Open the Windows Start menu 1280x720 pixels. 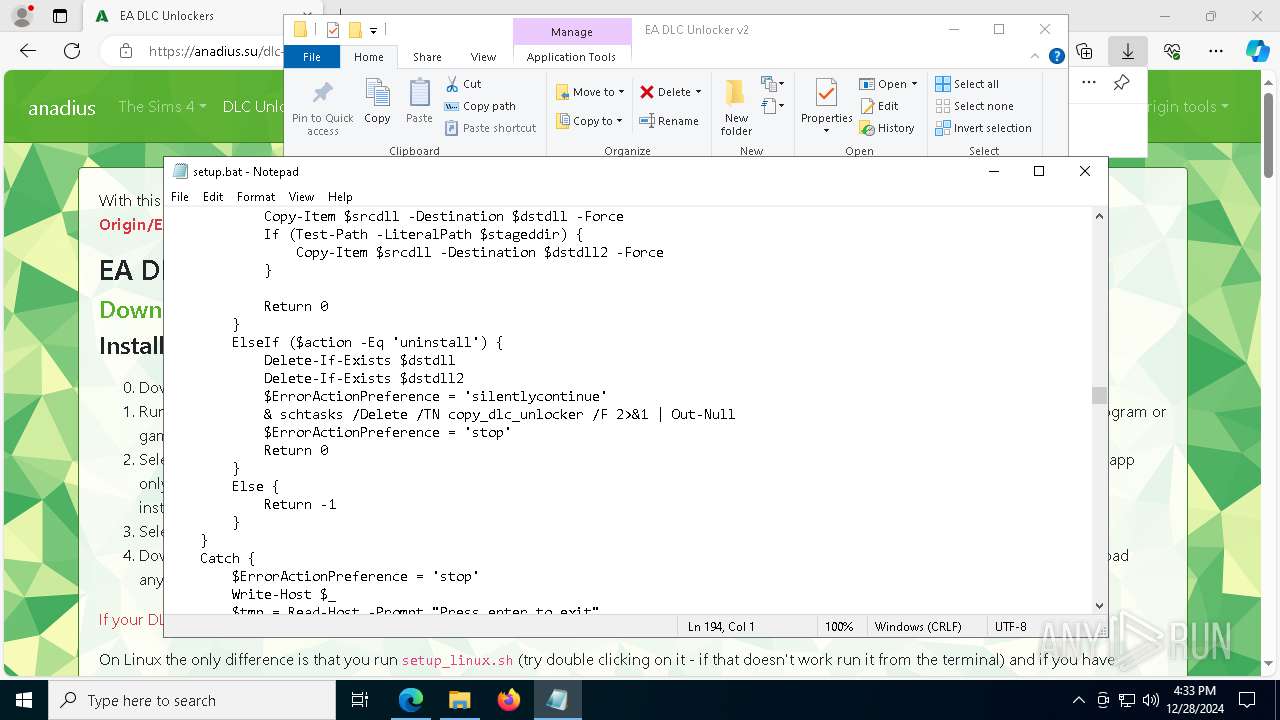24,700
